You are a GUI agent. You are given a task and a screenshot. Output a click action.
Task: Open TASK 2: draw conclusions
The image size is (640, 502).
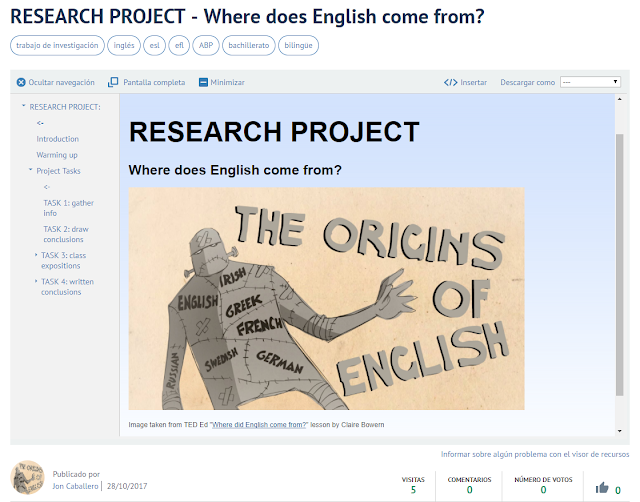[66, 234]
